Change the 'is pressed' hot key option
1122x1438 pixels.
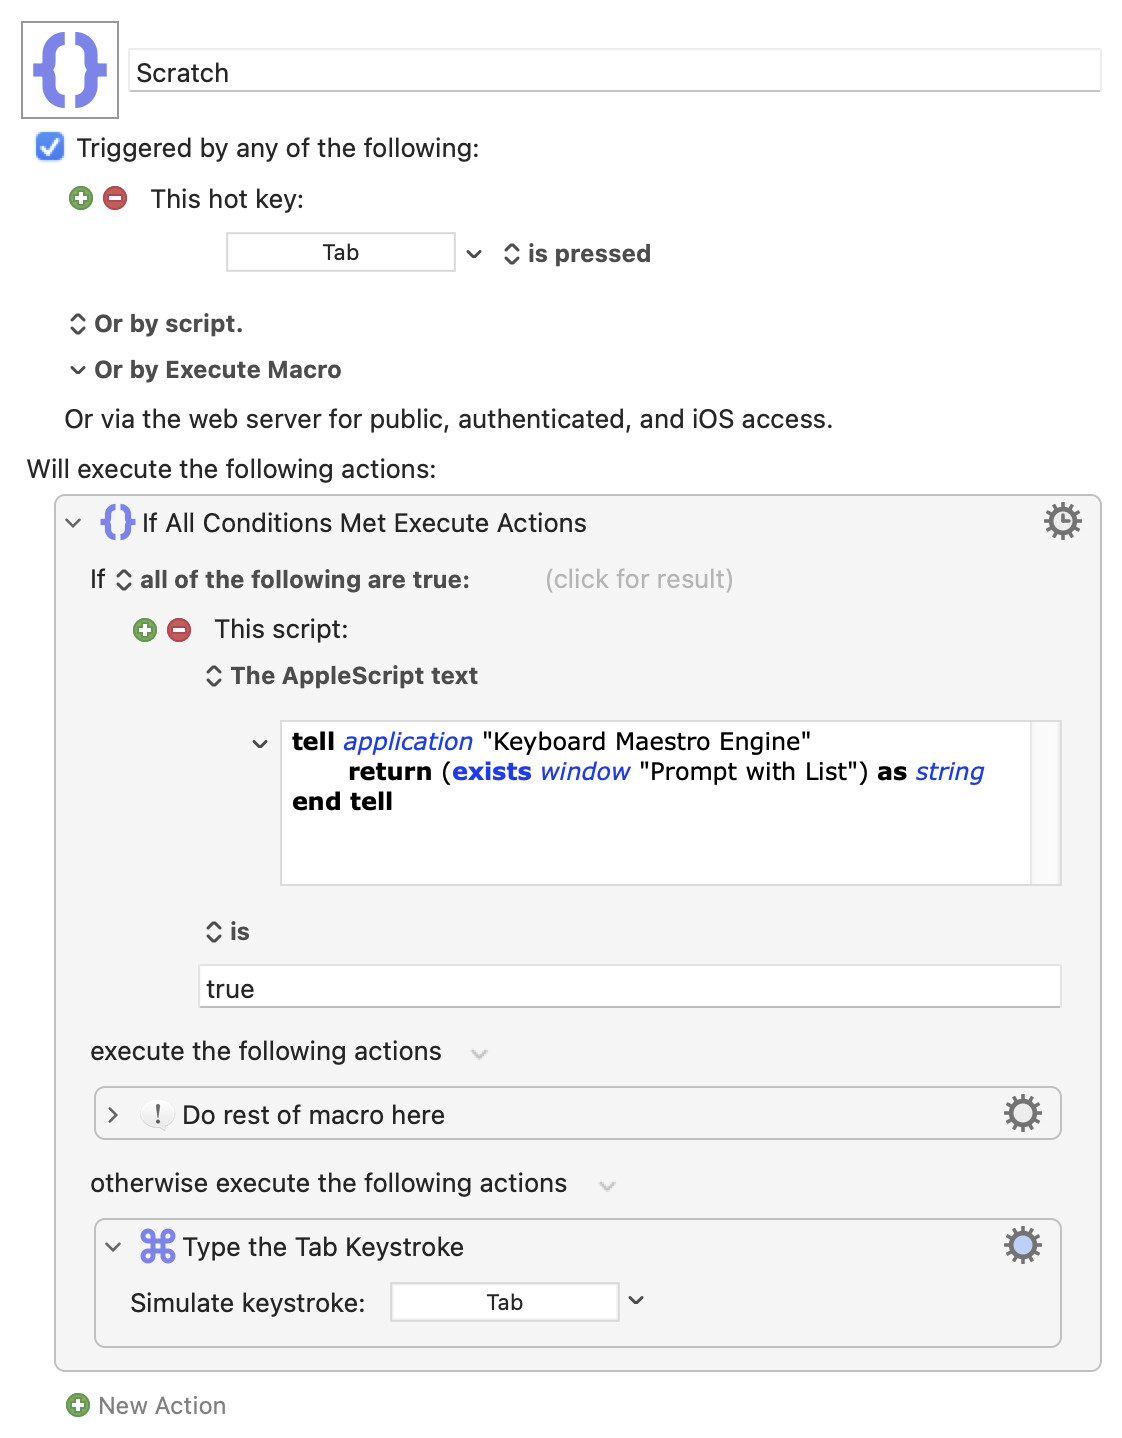[x=577, y=254]
